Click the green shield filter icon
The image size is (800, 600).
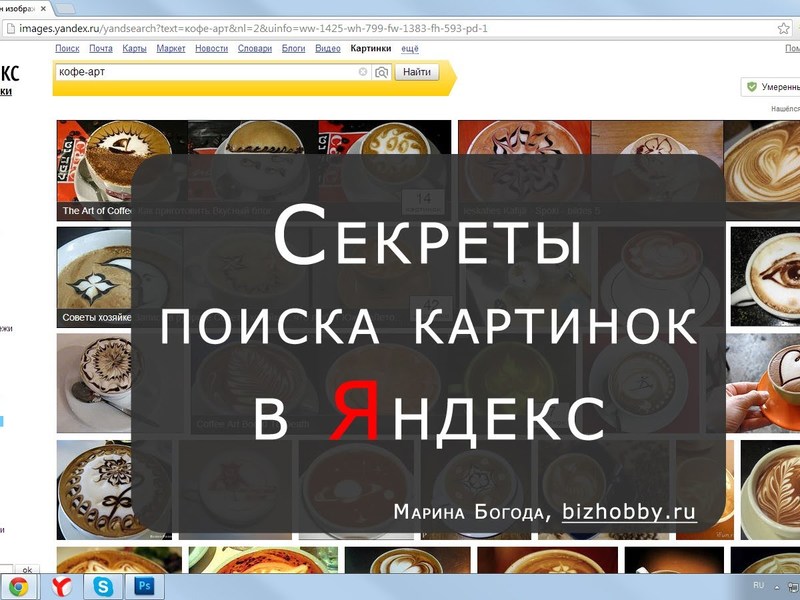(x=752, y=87)
